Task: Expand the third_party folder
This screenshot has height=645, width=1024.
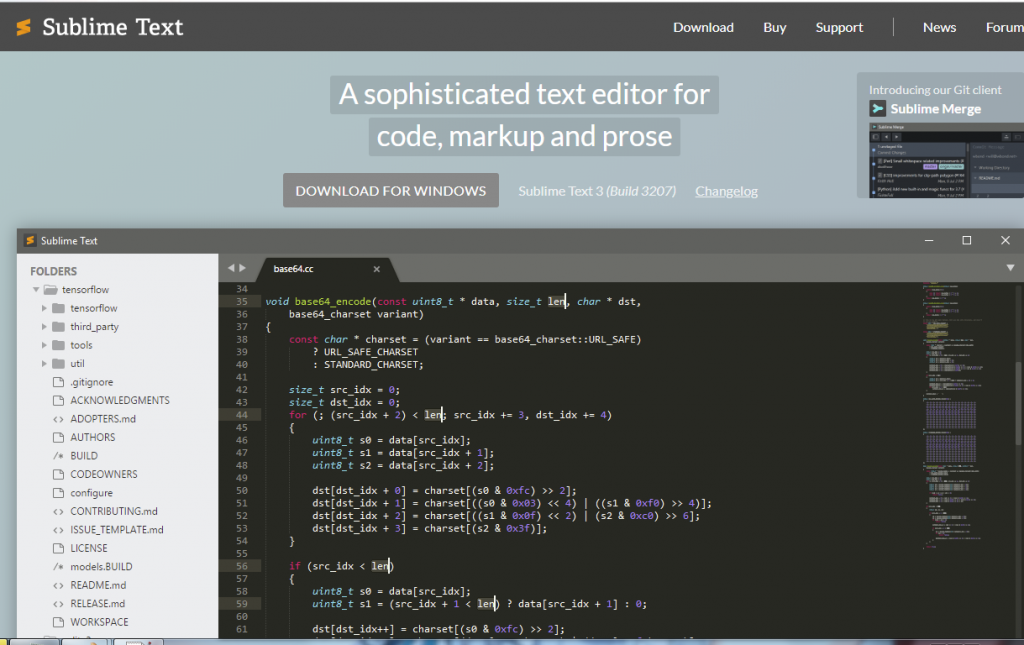Action: click(44, 326)
